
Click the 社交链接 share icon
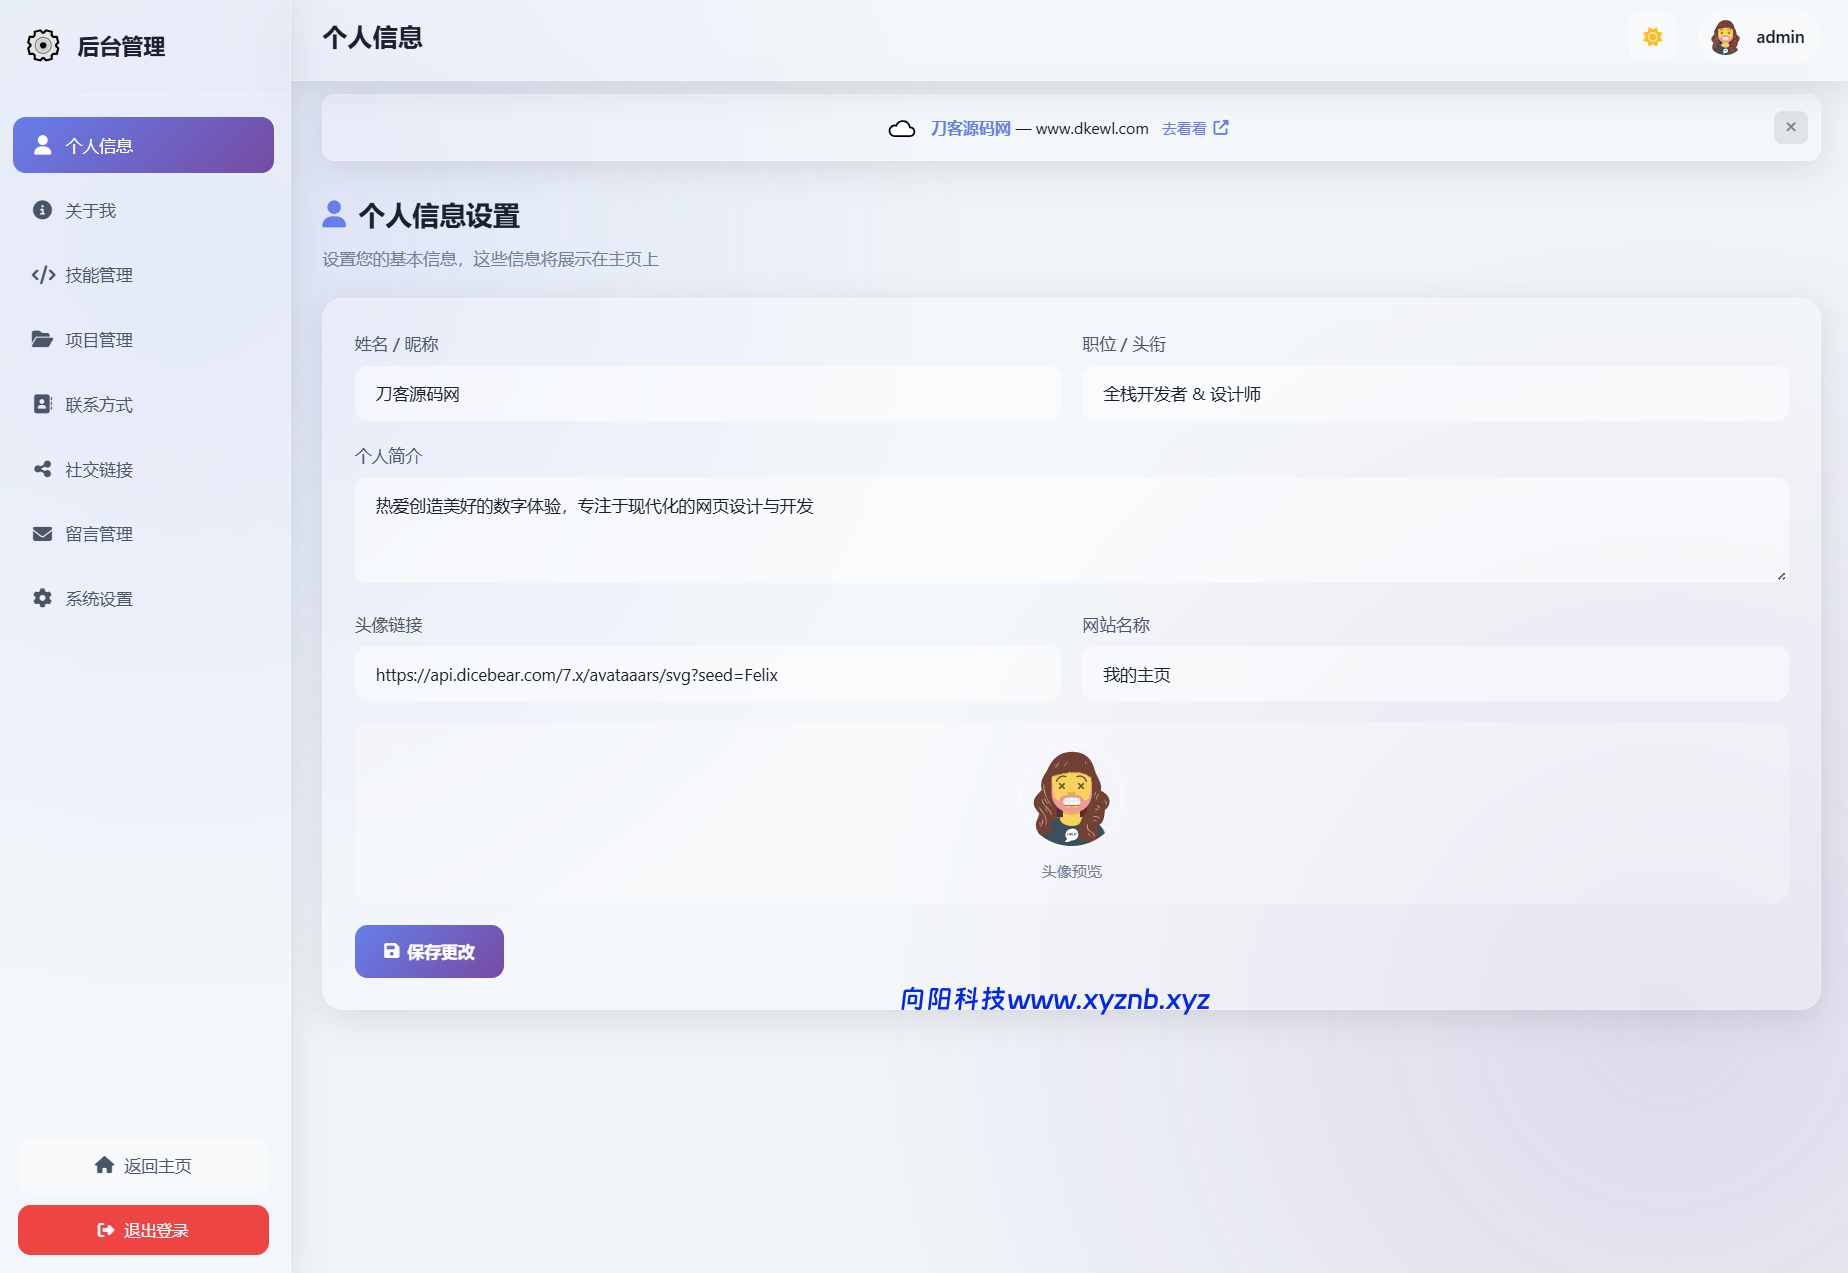41,468
